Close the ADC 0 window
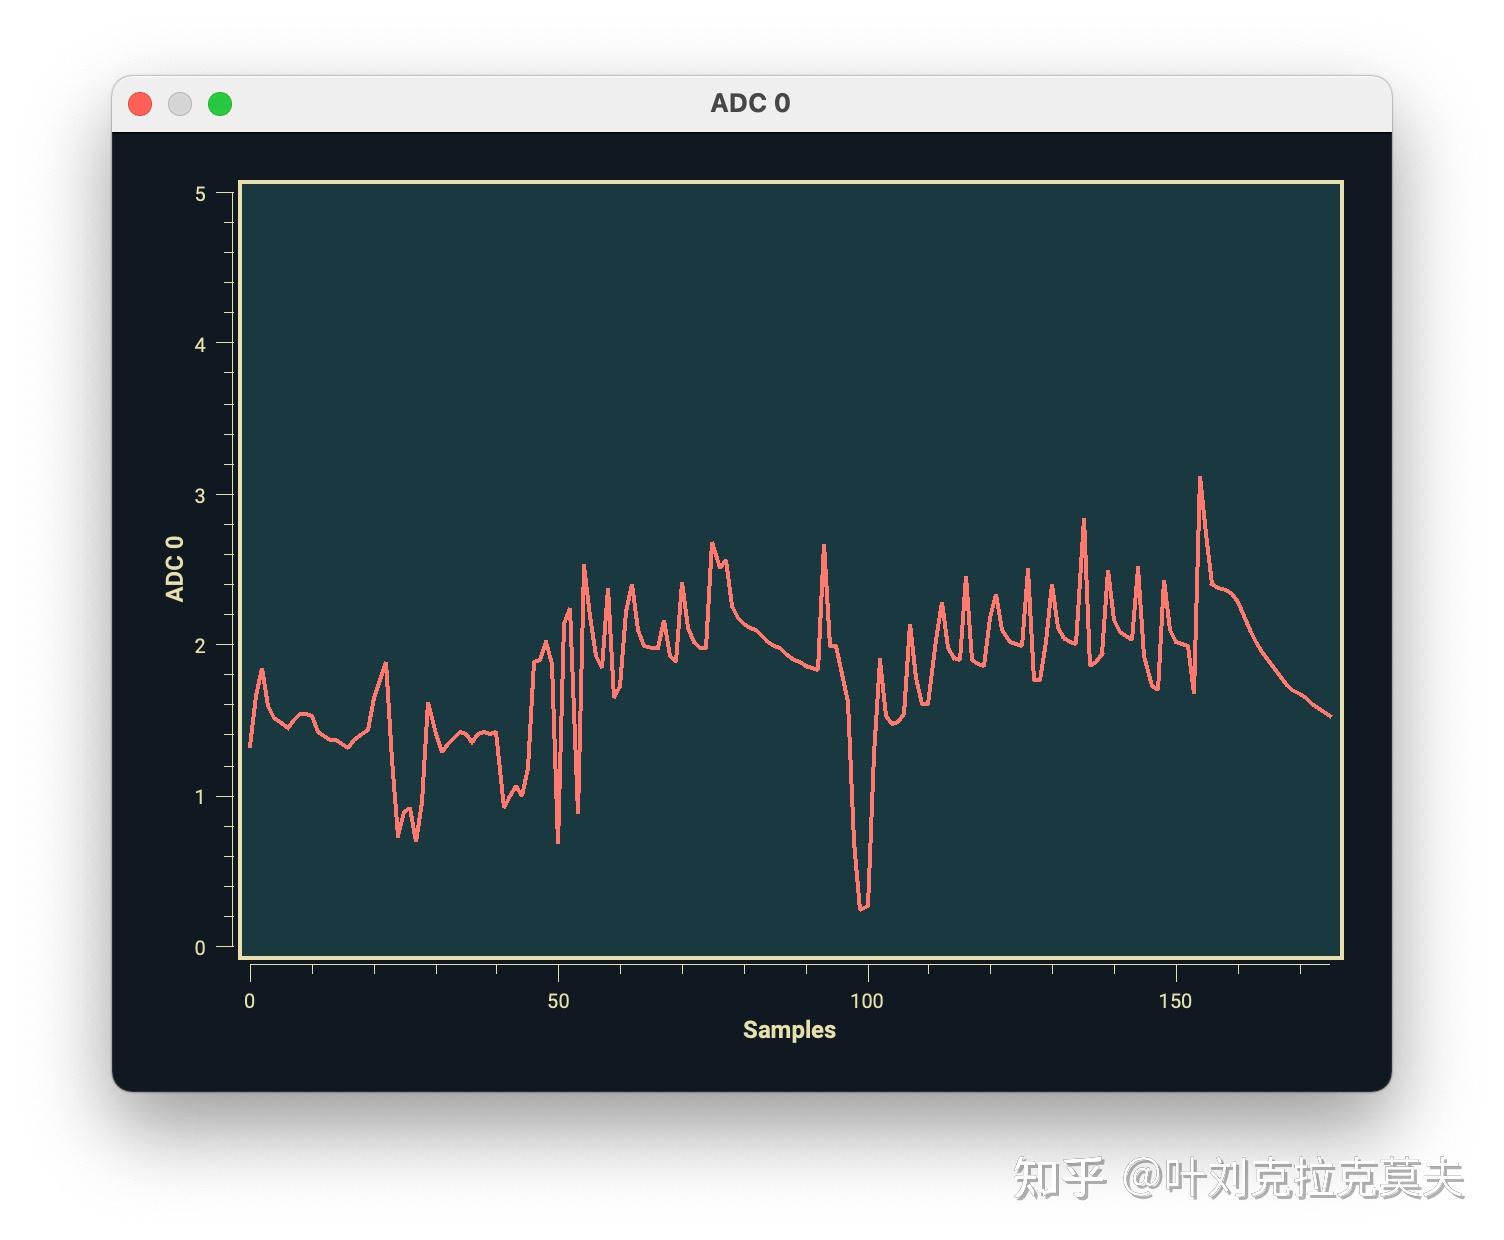Screen dimensions: 1504x1240 pos(140,104)
